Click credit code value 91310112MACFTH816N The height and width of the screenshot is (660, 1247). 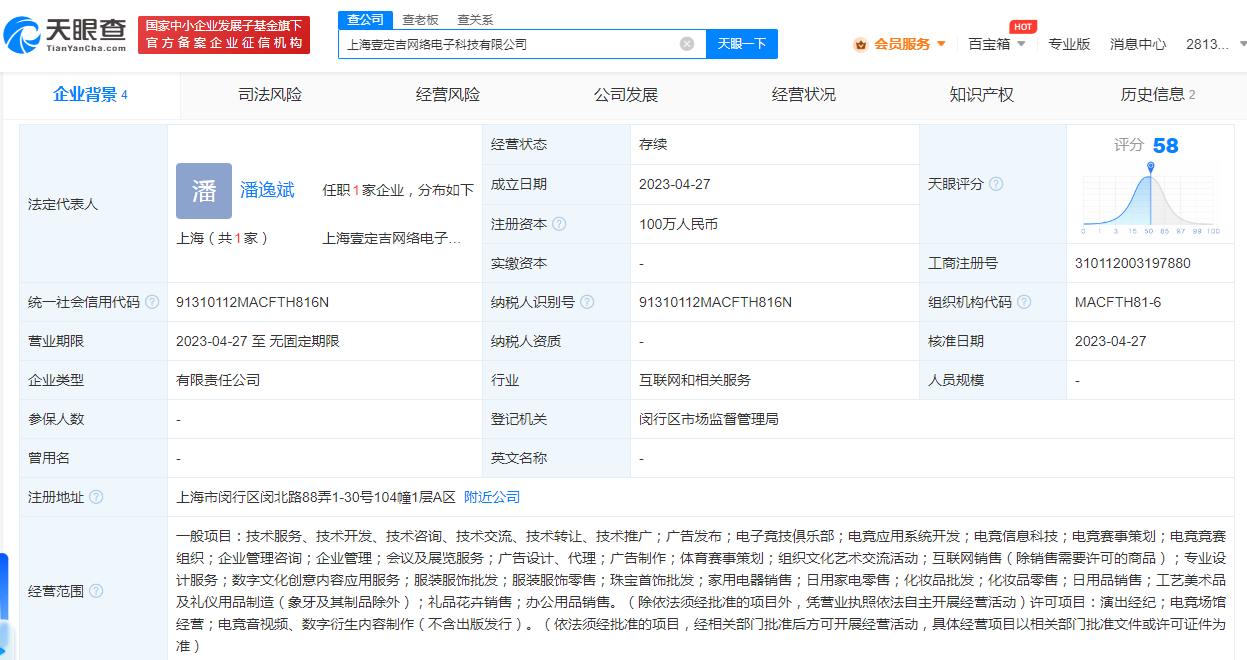(252, 302)
